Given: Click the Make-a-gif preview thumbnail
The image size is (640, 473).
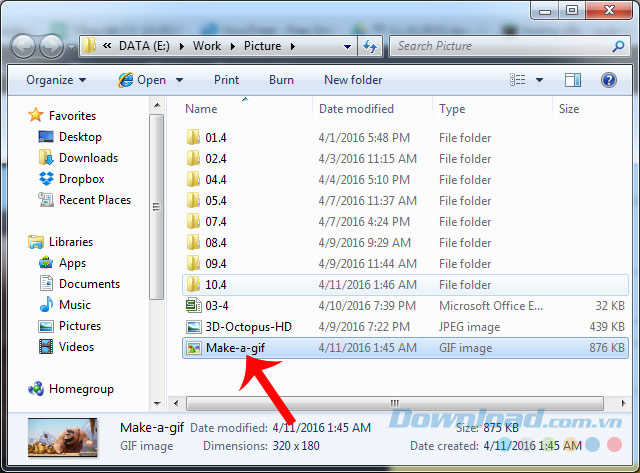Looking at the screenshot, I should tap(62, 437).
